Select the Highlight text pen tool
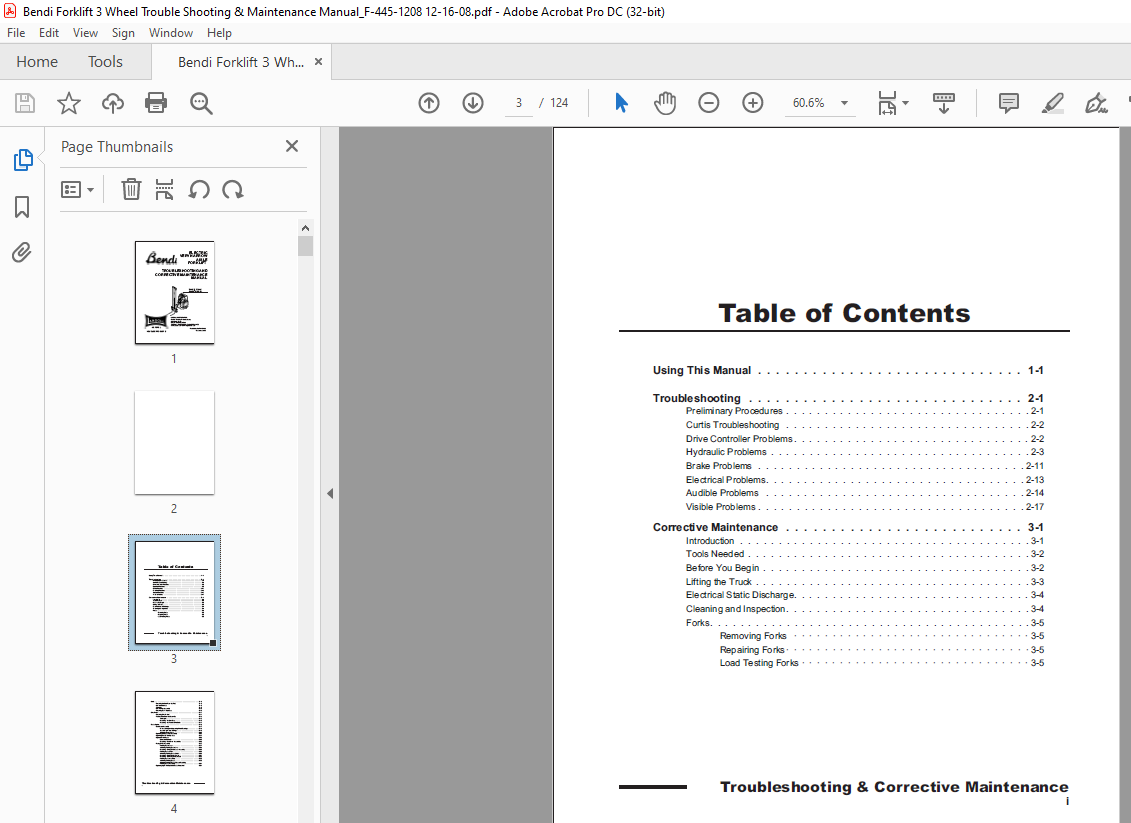Screen dimensions: 1131x823 coord(1052,103)
